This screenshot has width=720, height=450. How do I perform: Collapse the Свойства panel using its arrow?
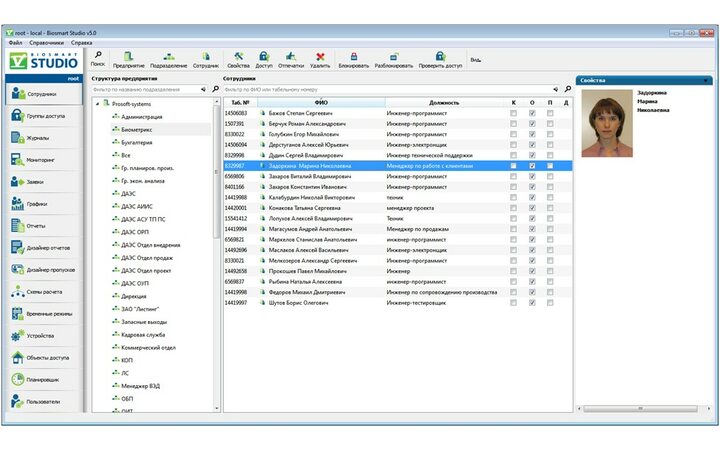pos(705,80)
